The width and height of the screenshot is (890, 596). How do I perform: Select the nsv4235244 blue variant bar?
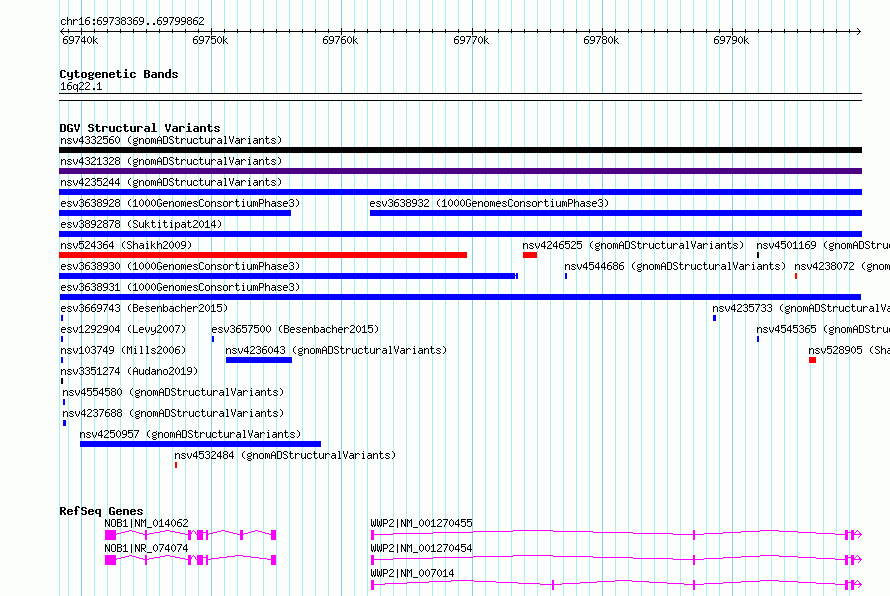(460, 192)
